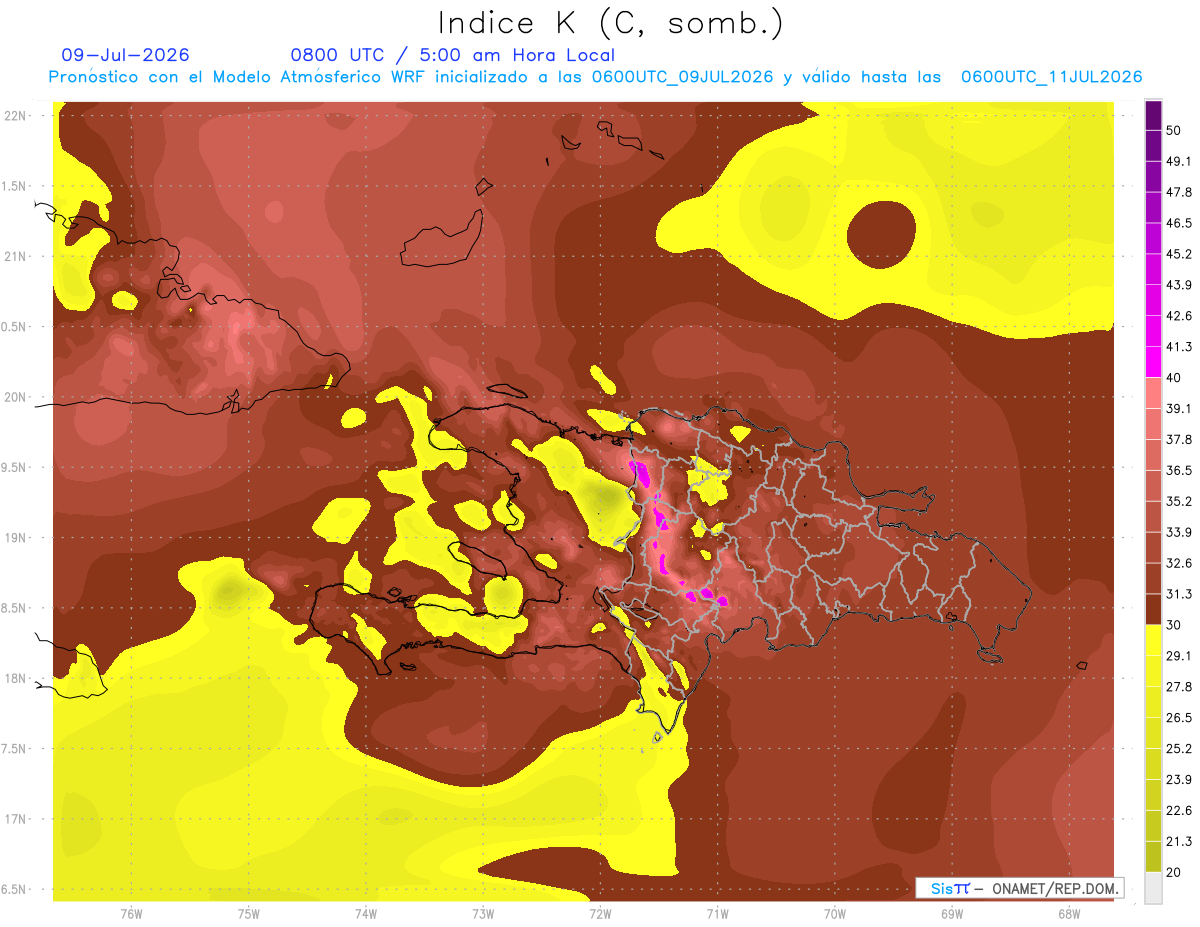Screen dimensions: 1200x927
Task: Click the legend value '29.1'
Action: [x=1179, y=655]
